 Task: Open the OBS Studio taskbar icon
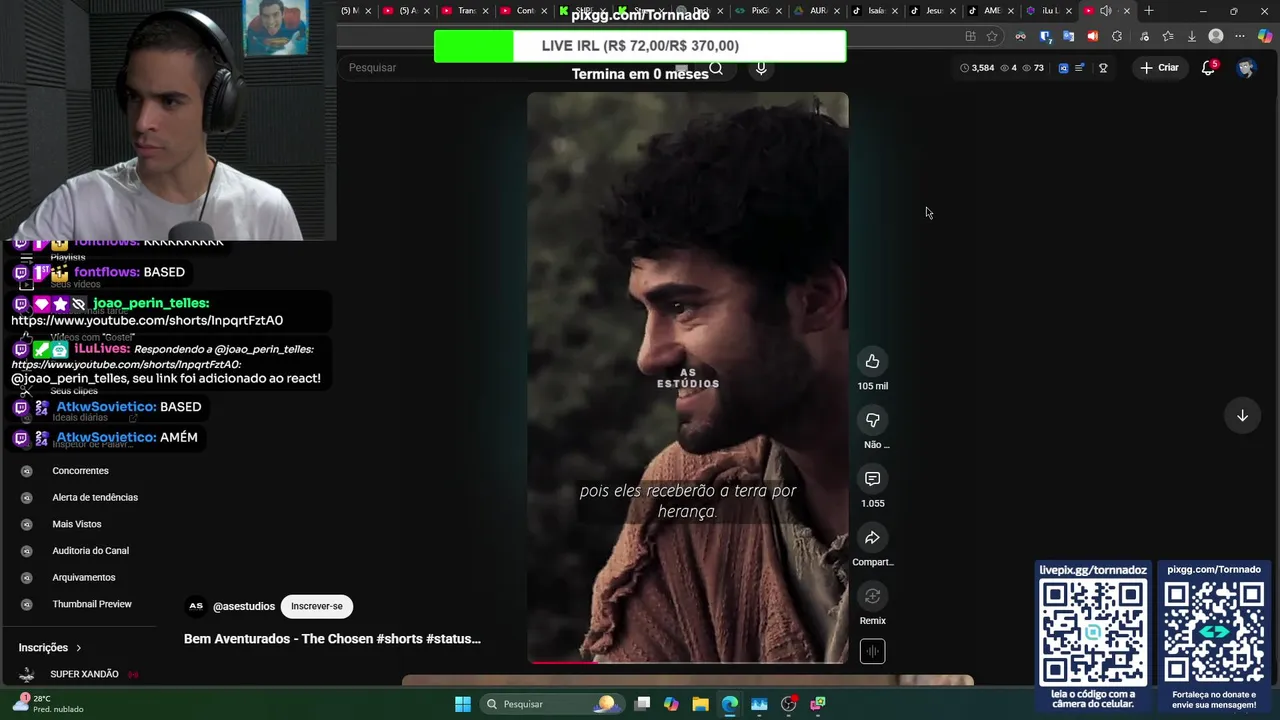point(788,704)
